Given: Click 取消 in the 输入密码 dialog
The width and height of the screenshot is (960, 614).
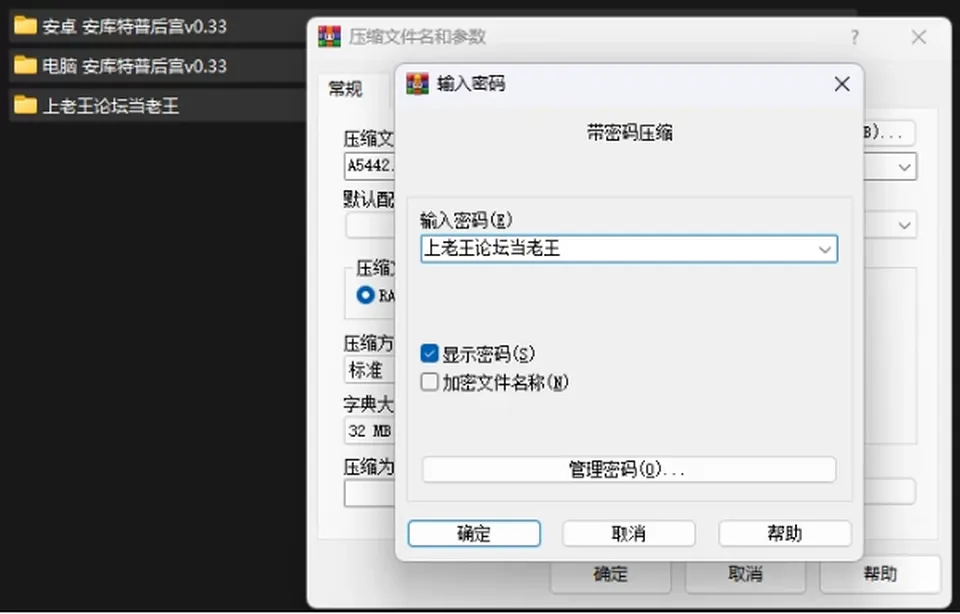Looking at the screenshot, I should (628, 533).
